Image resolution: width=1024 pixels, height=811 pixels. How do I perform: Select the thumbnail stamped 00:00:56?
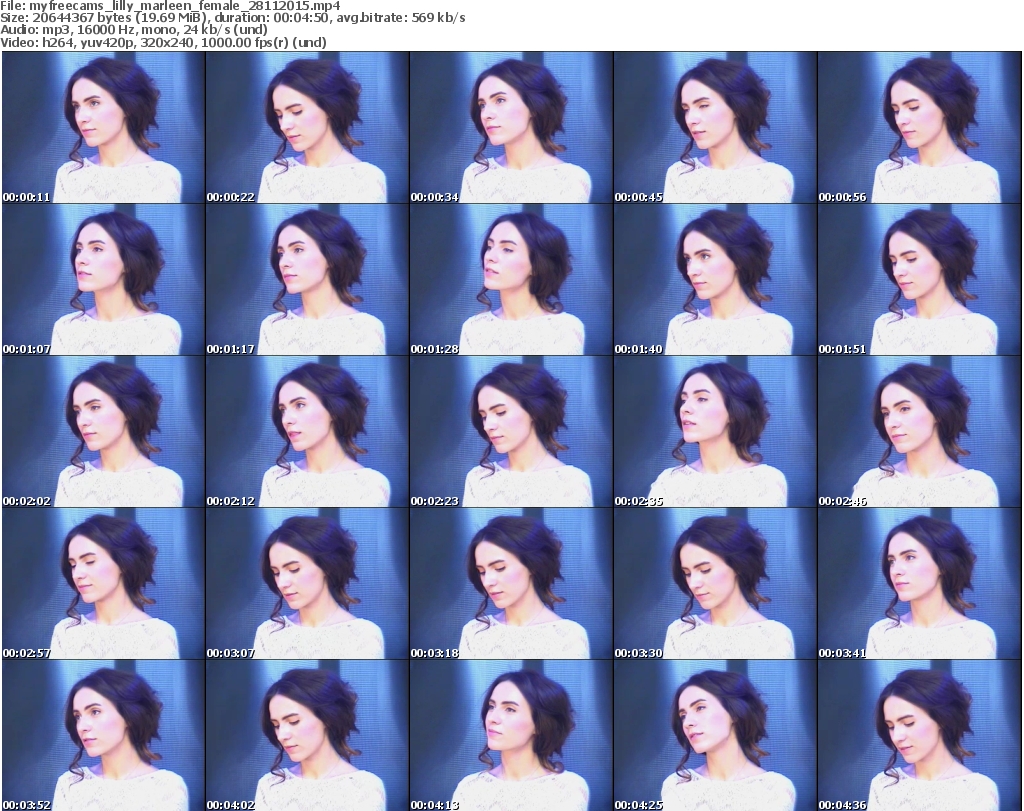tap(920, 127)
